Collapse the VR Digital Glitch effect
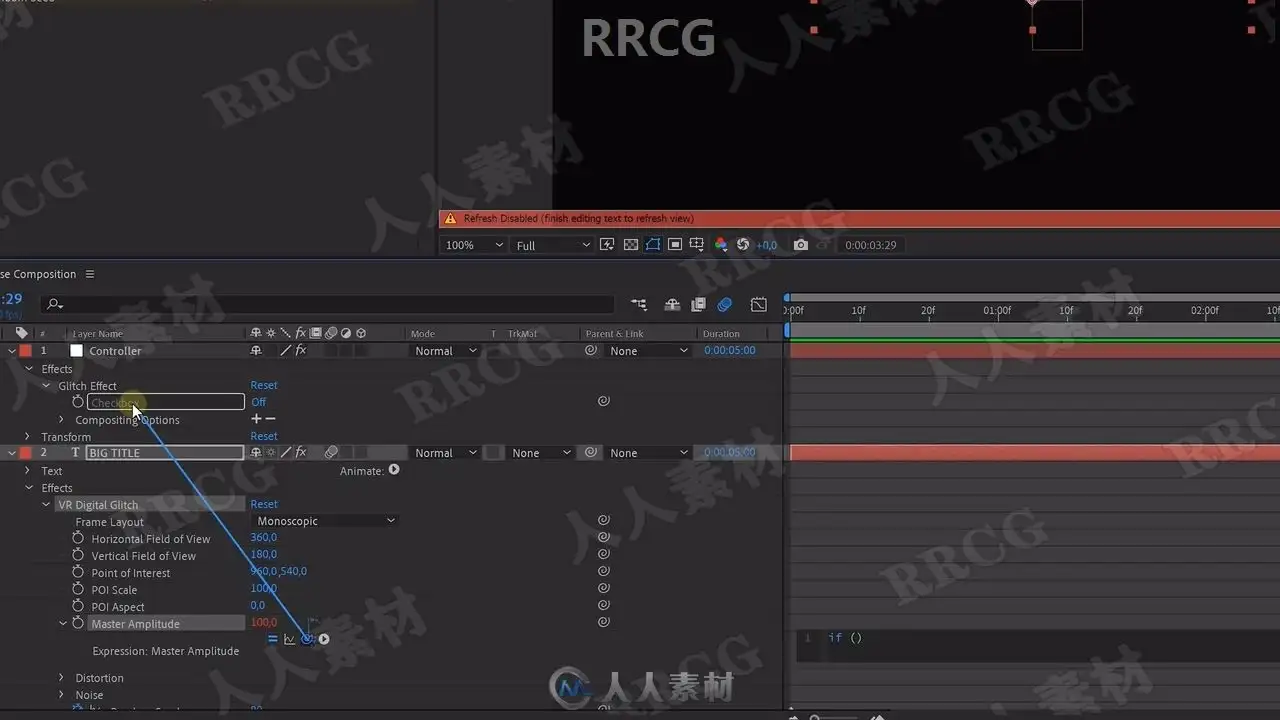The width and height of the screenshot is (1280, 720). tap(46, 505)
